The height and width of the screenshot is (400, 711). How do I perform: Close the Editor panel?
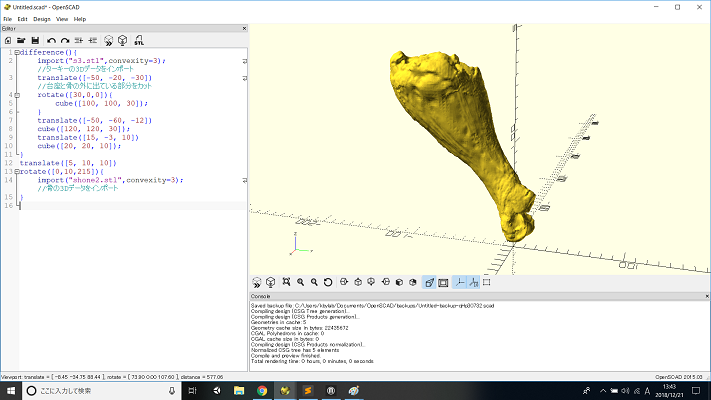(x=244, y=28)
